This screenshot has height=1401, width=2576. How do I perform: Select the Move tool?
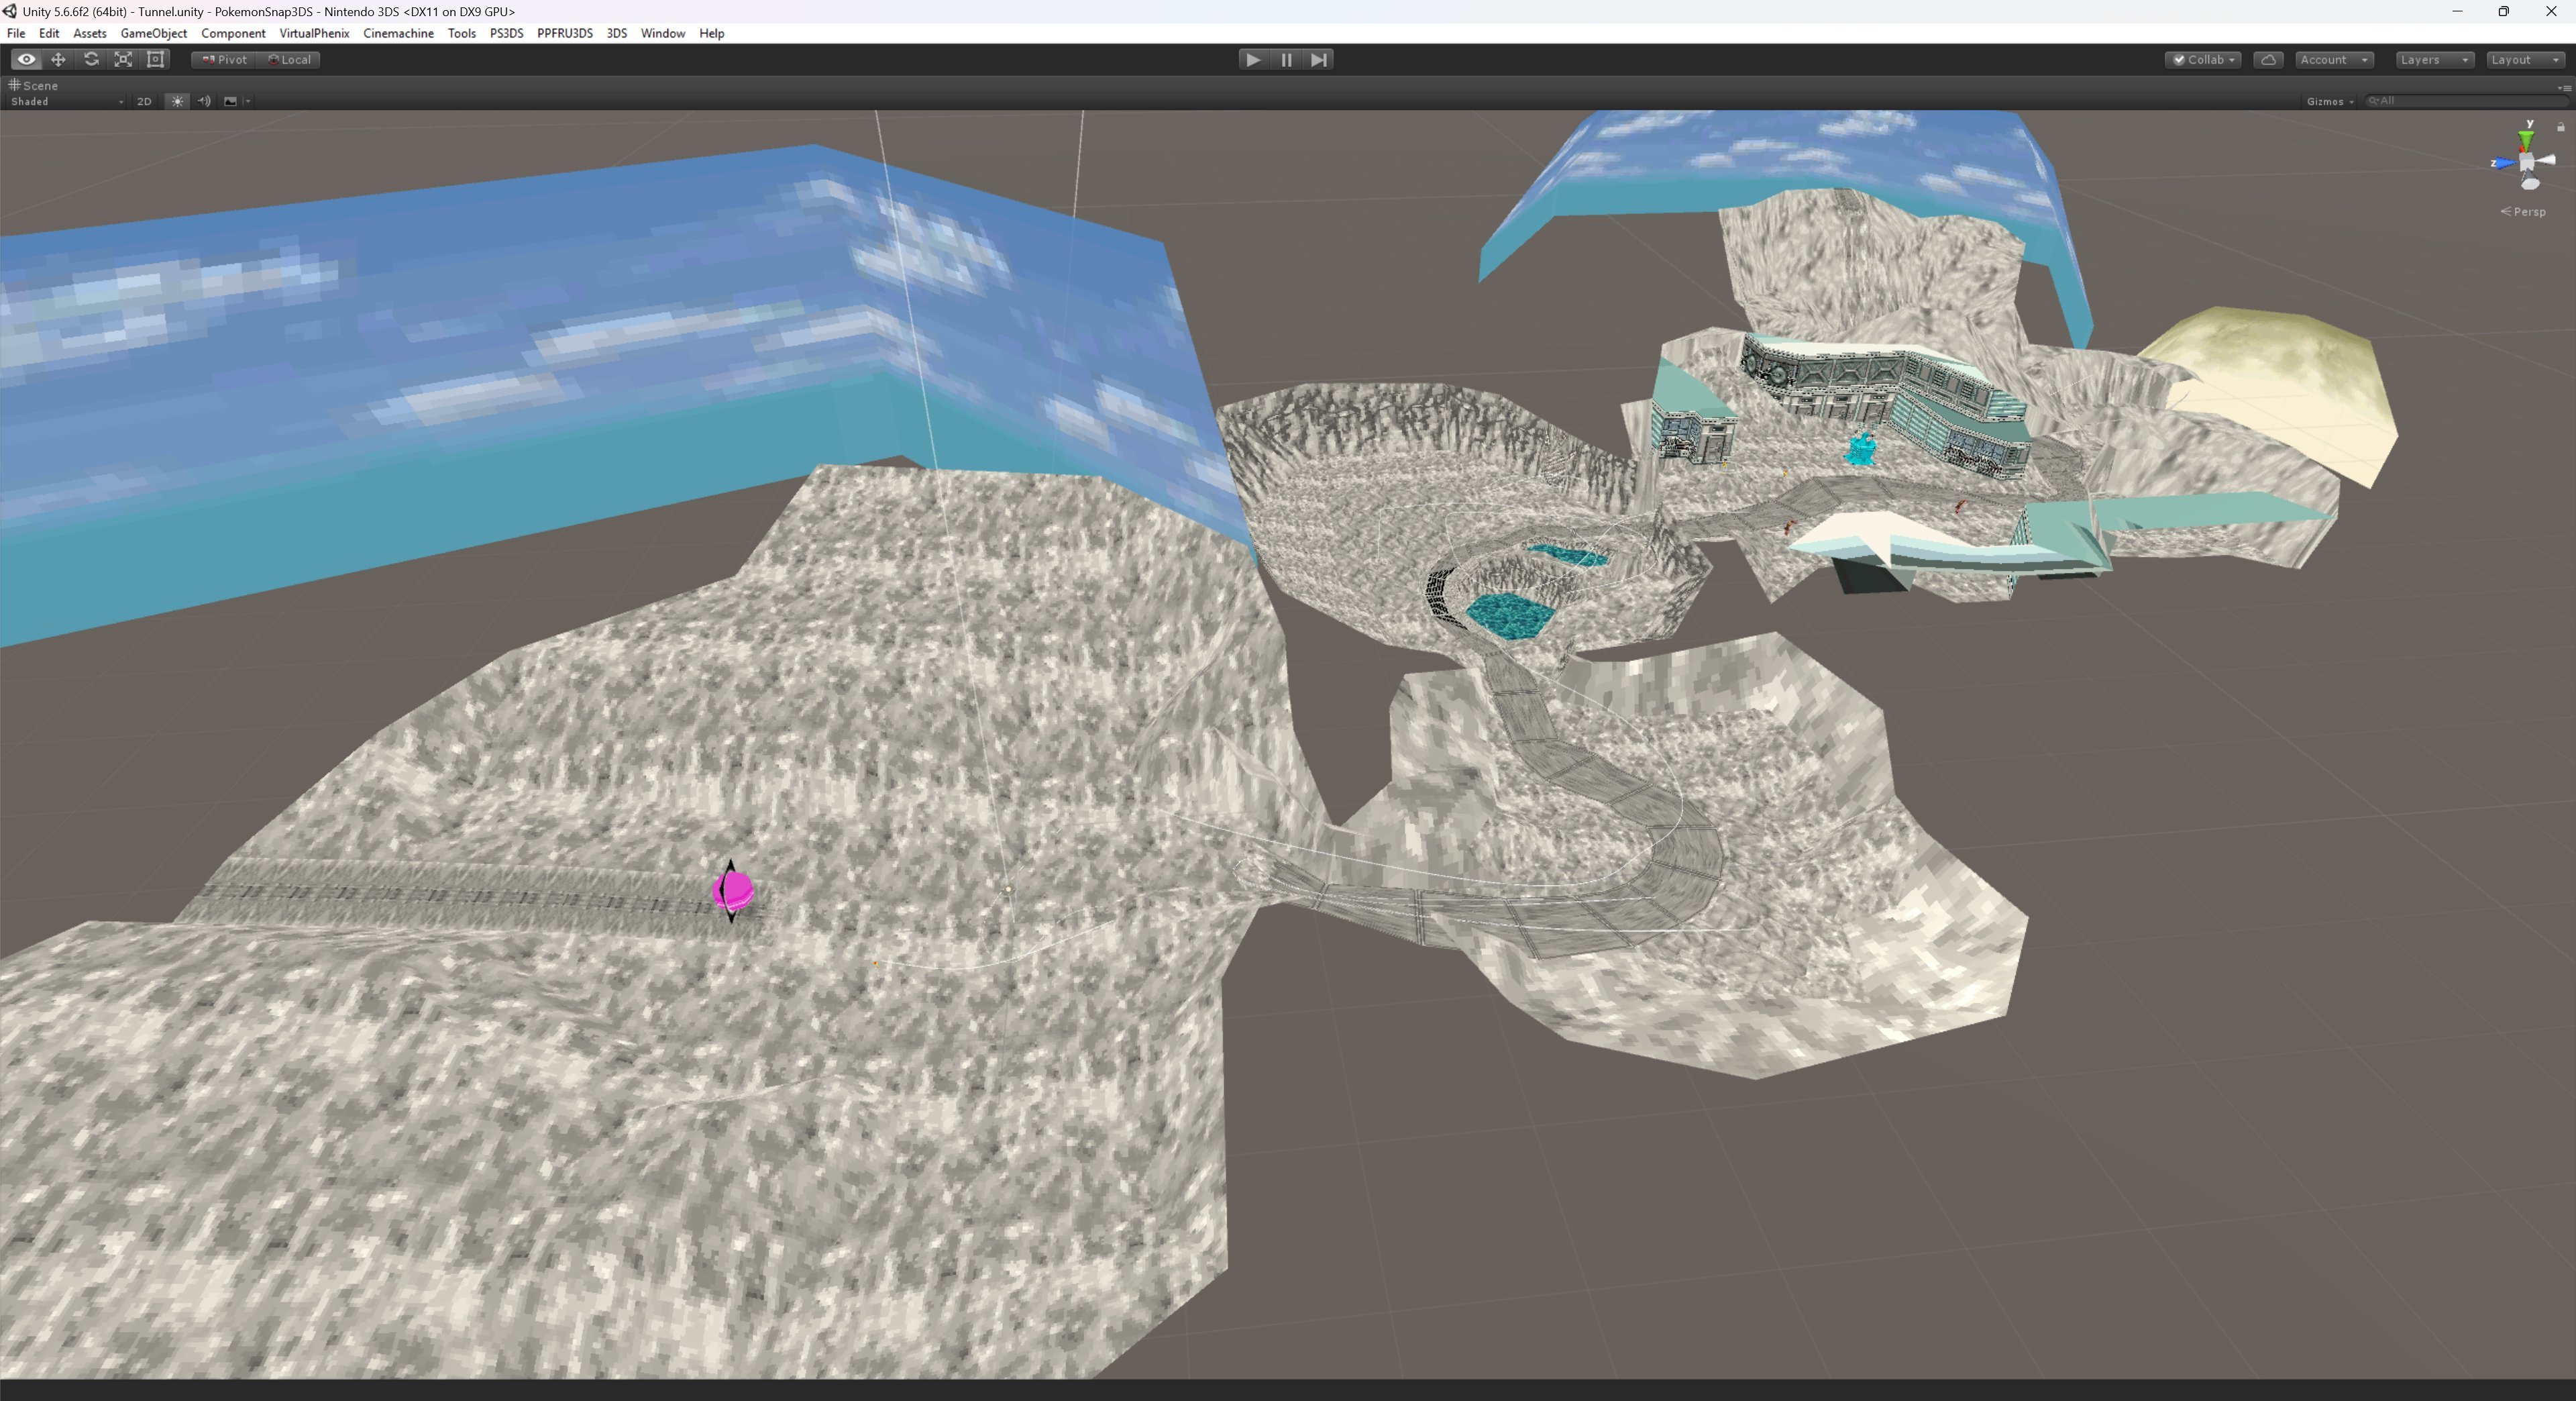coord(58,60)
